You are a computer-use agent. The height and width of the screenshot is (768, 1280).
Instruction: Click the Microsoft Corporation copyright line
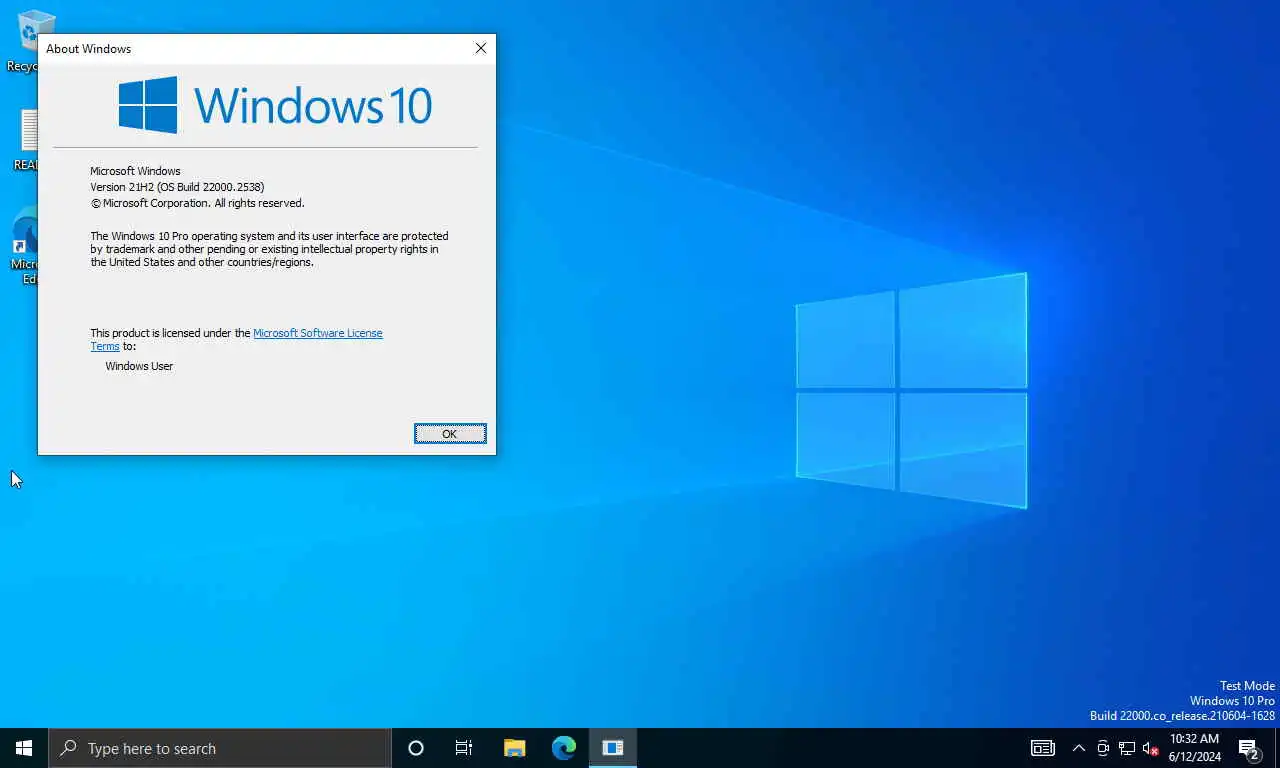197,203
